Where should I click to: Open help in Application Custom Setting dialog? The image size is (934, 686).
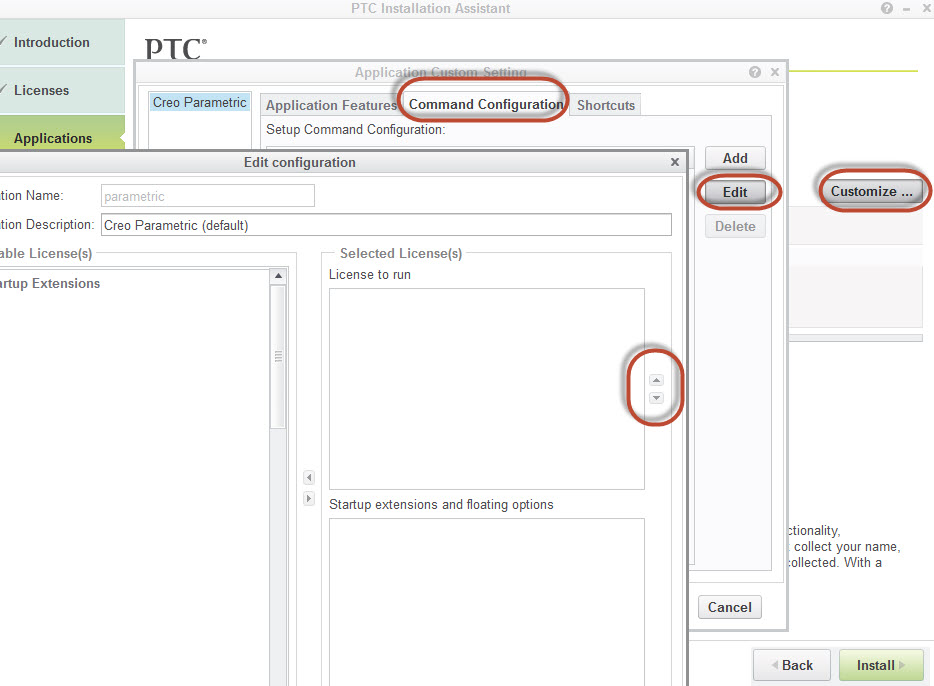(x=755, y=72)
